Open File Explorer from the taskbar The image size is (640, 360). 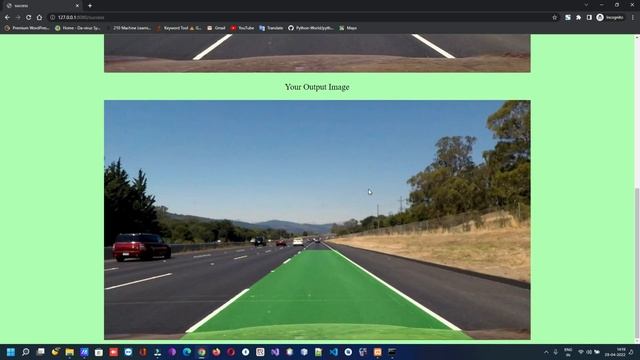pos(69,352)
